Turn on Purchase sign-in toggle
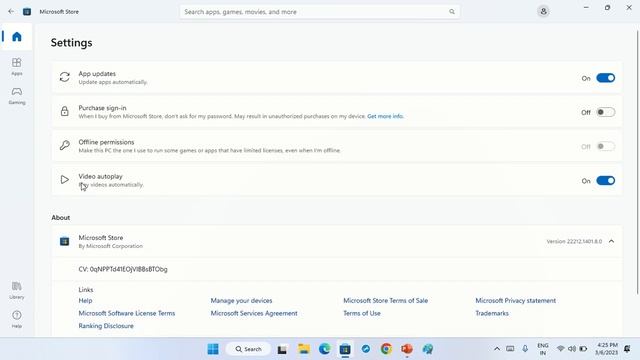This screenshot has height=360, width=640. click(x=605, y=112)
